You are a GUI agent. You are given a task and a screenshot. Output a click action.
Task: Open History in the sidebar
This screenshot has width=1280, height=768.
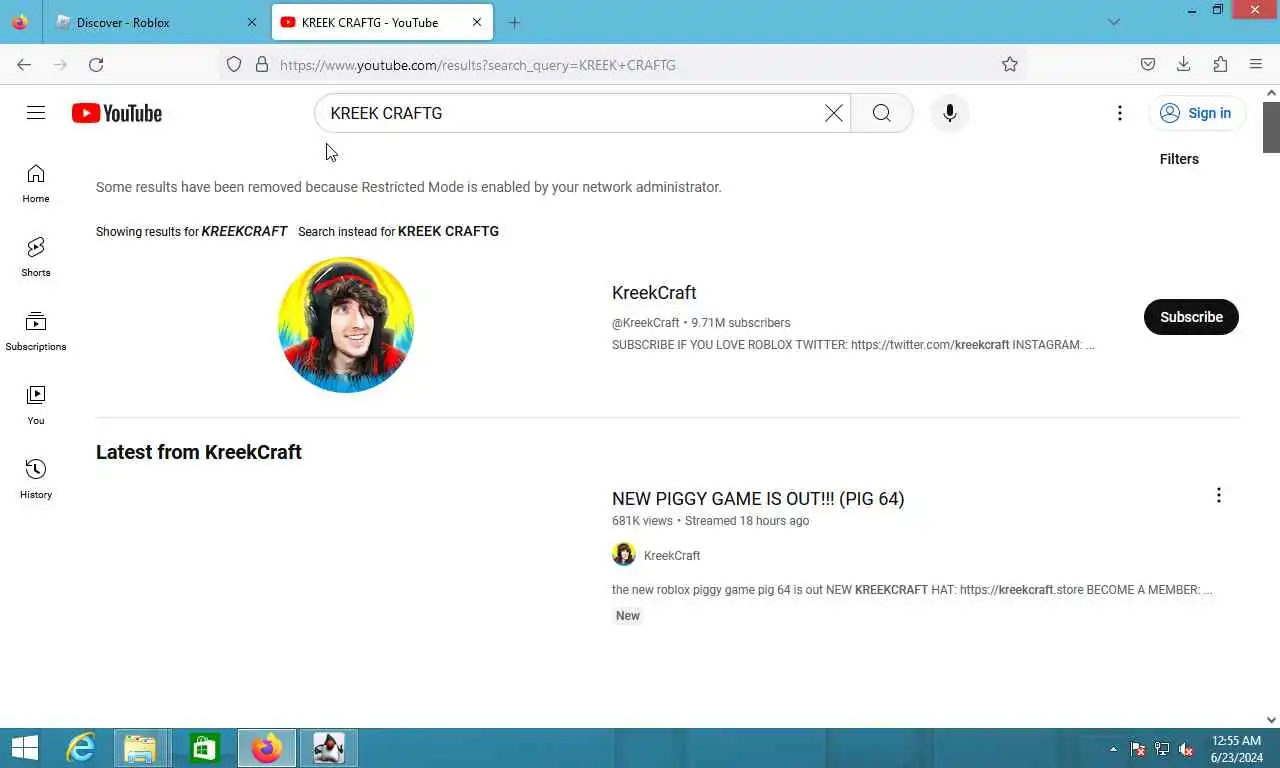(x=36, y=480)
